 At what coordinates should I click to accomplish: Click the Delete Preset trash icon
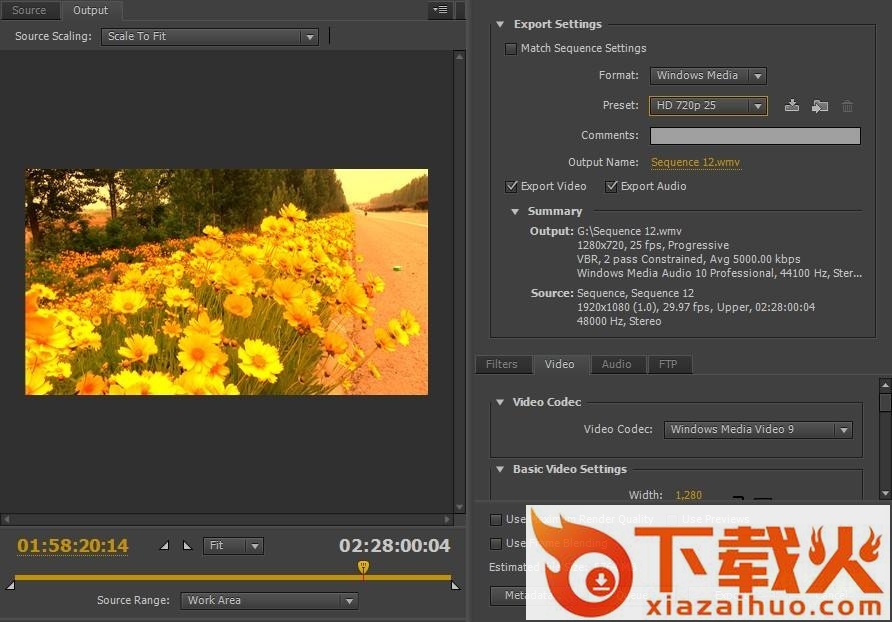(x=848, y=106)
